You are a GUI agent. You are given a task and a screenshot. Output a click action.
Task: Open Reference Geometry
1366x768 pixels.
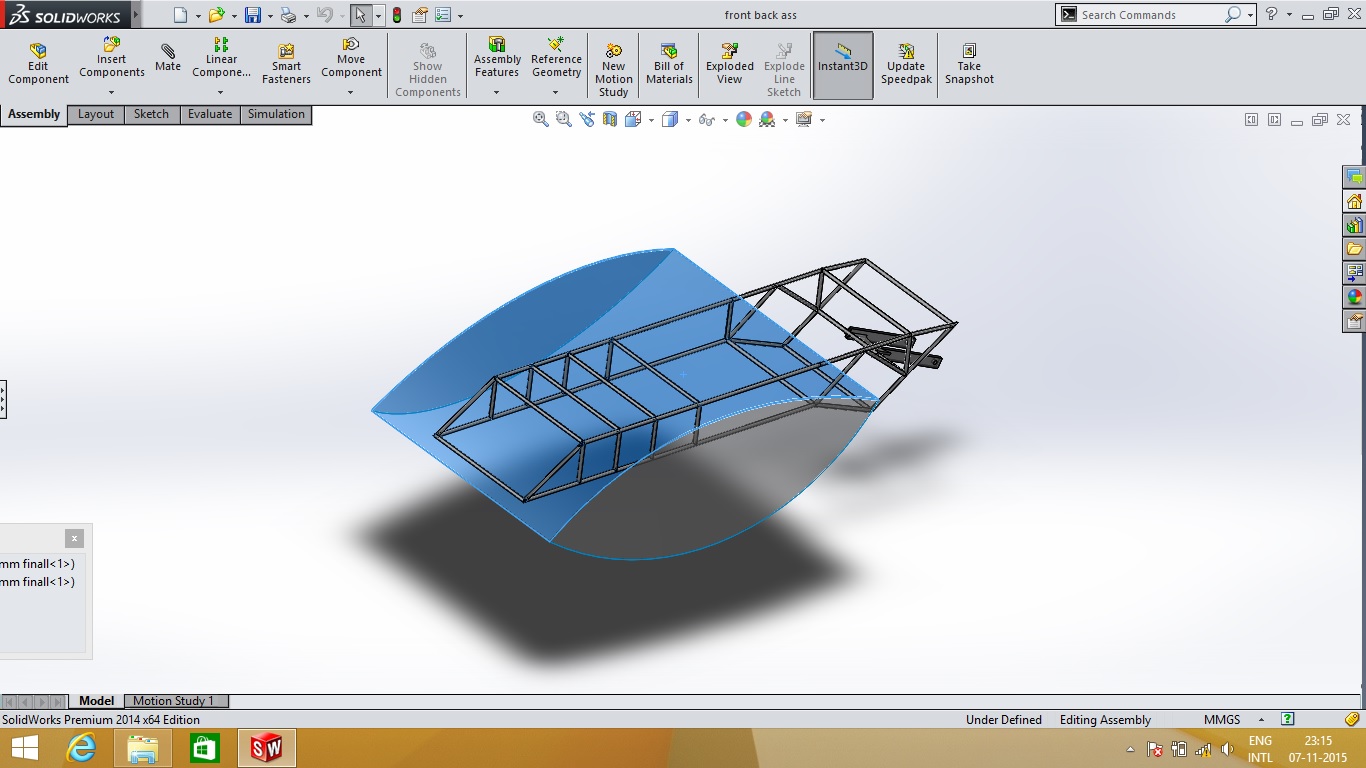[556, 57]
